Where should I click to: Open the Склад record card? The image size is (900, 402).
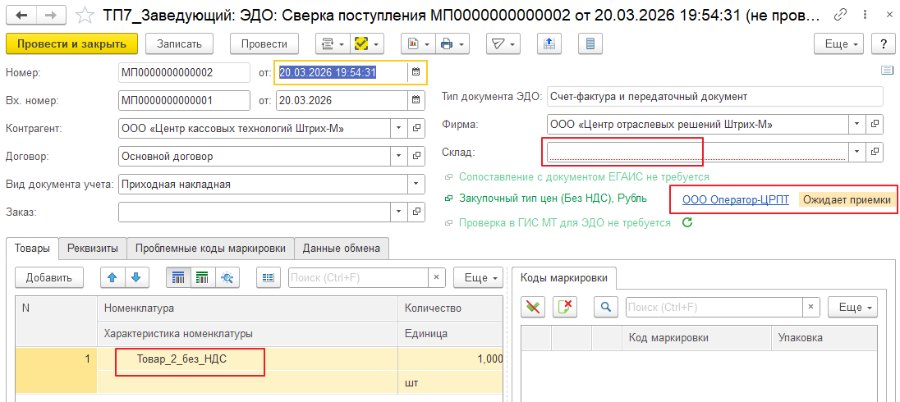(x=874, y=152)
